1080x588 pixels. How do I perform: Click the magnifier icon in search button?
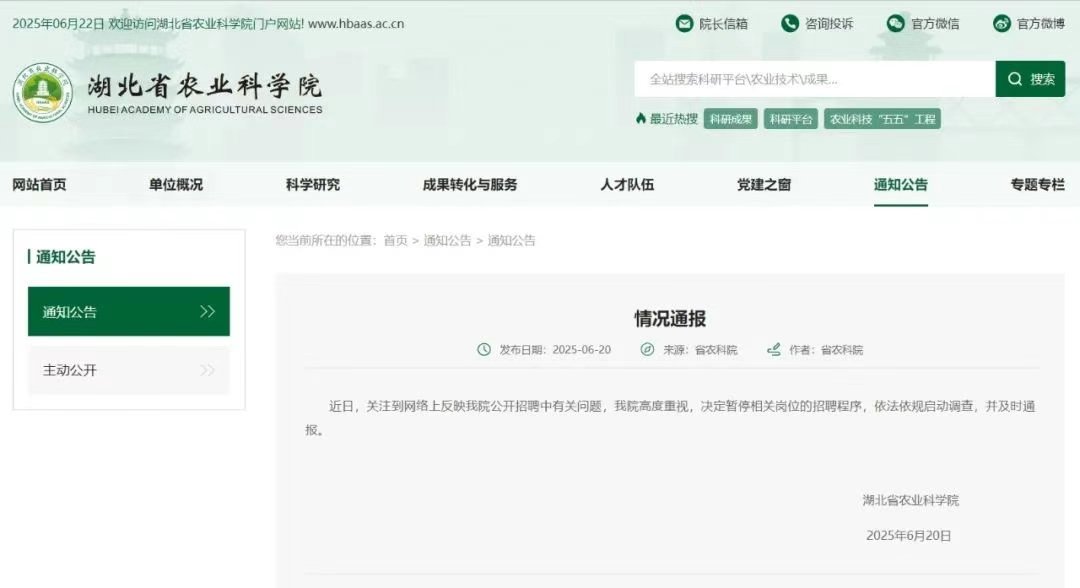(x=1015, y=79)
